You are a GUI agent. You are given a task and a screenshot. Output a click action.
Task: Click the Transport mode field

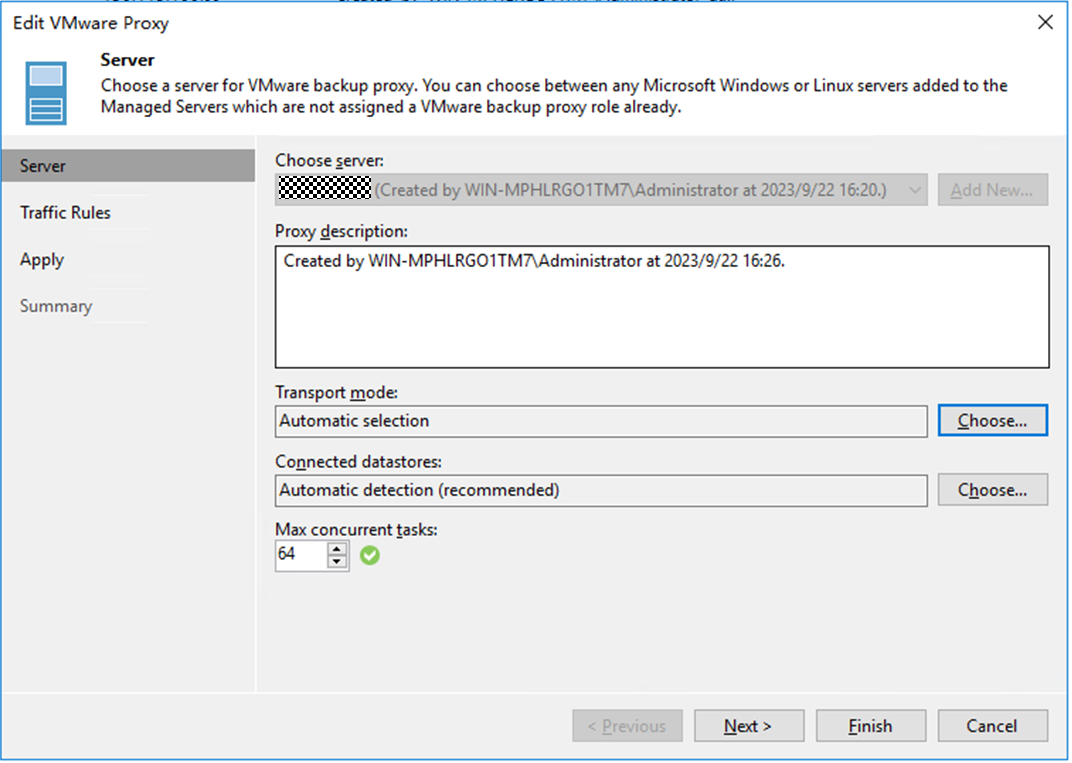pos(600,421)
